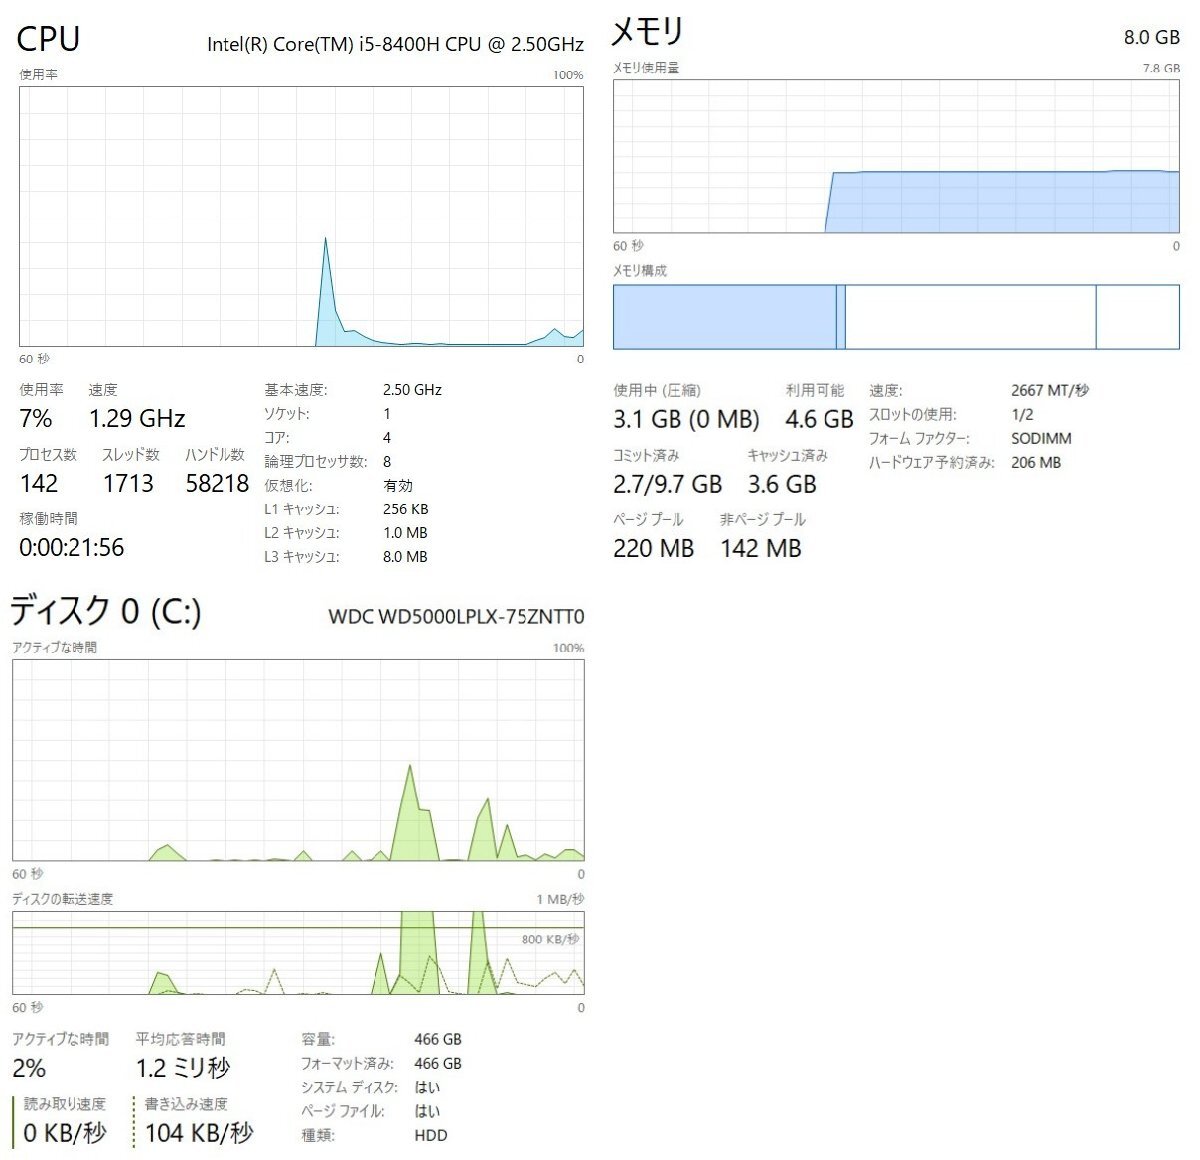1200x1160 pixels.
Task: Click the virtualization value 有効
Action: 398,485
